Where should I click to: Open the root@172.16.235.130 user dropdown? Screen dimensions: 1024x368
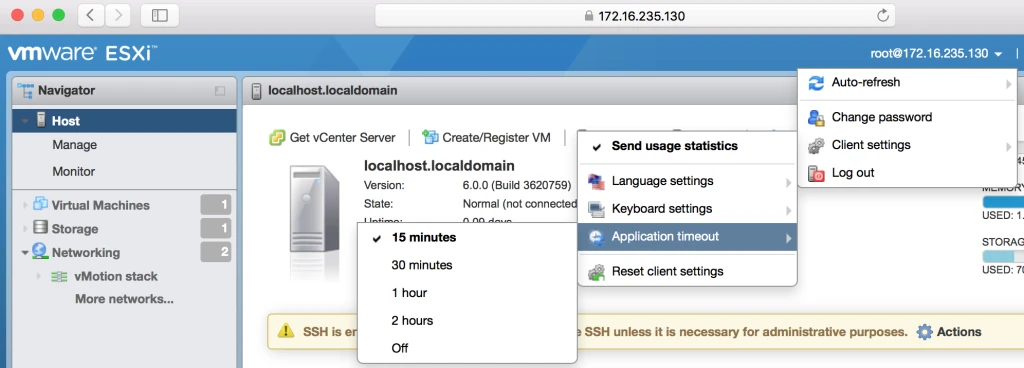pos(936,54)
